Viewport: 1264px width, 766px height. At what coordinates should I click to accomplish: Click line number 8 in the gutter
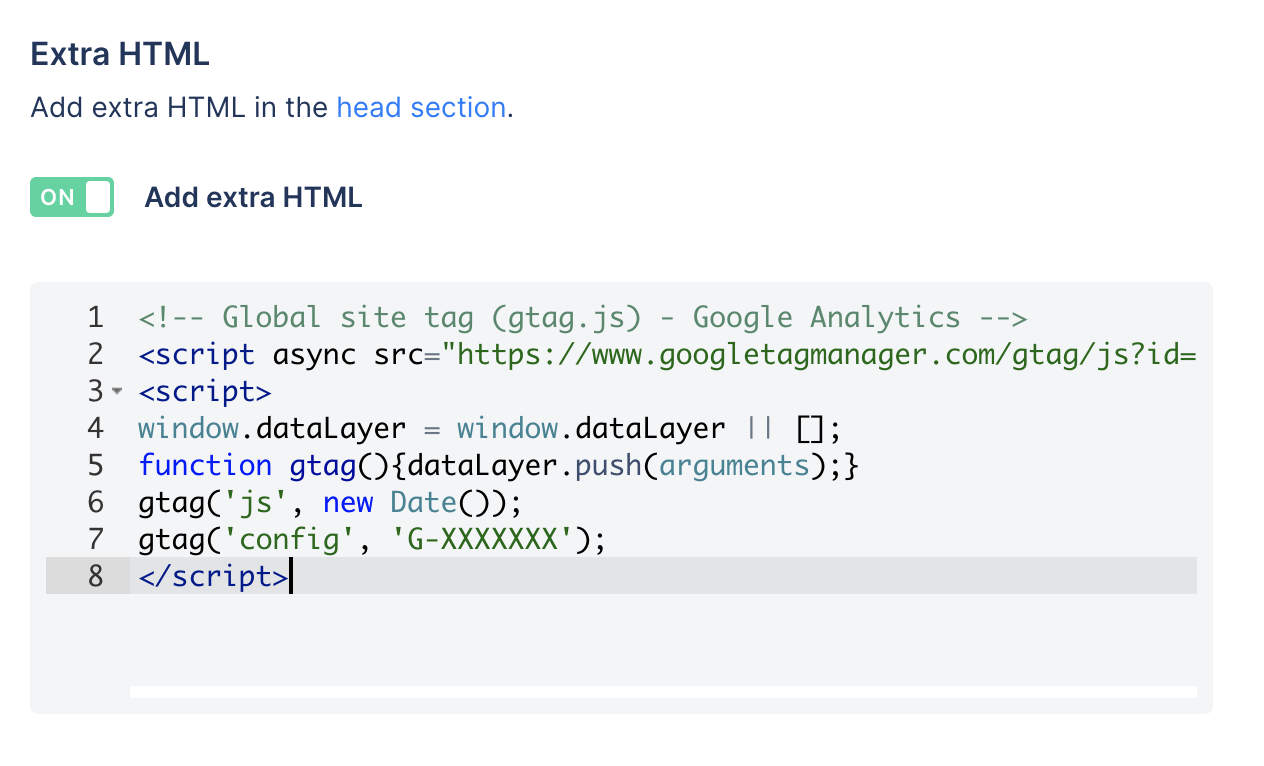coord(95,577)
